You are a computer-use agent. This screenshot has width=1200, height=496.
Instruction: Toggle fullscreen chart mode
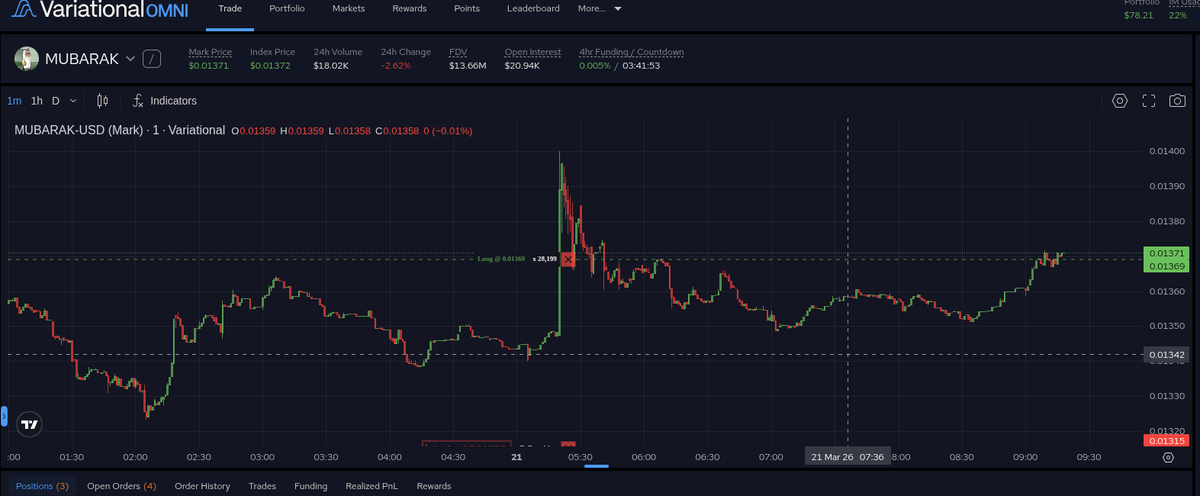tap(1149, 100)
